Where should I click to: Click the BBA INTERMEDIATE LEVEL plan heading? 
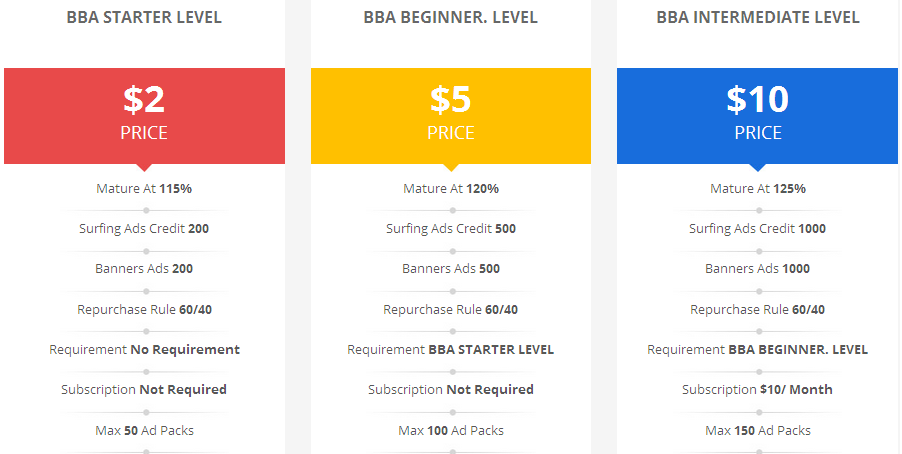point(758,18)
